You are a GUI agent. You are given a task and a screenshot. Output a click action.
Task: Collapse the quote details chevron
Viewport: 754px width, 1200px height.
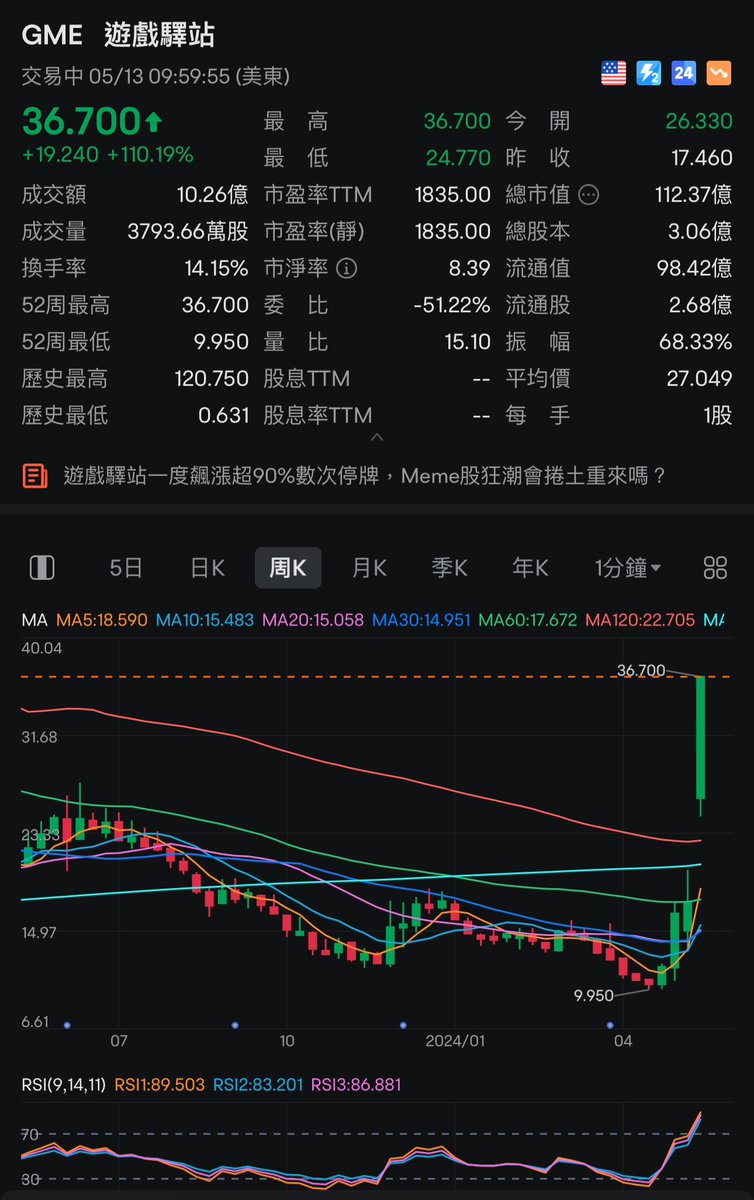point(377,437)
